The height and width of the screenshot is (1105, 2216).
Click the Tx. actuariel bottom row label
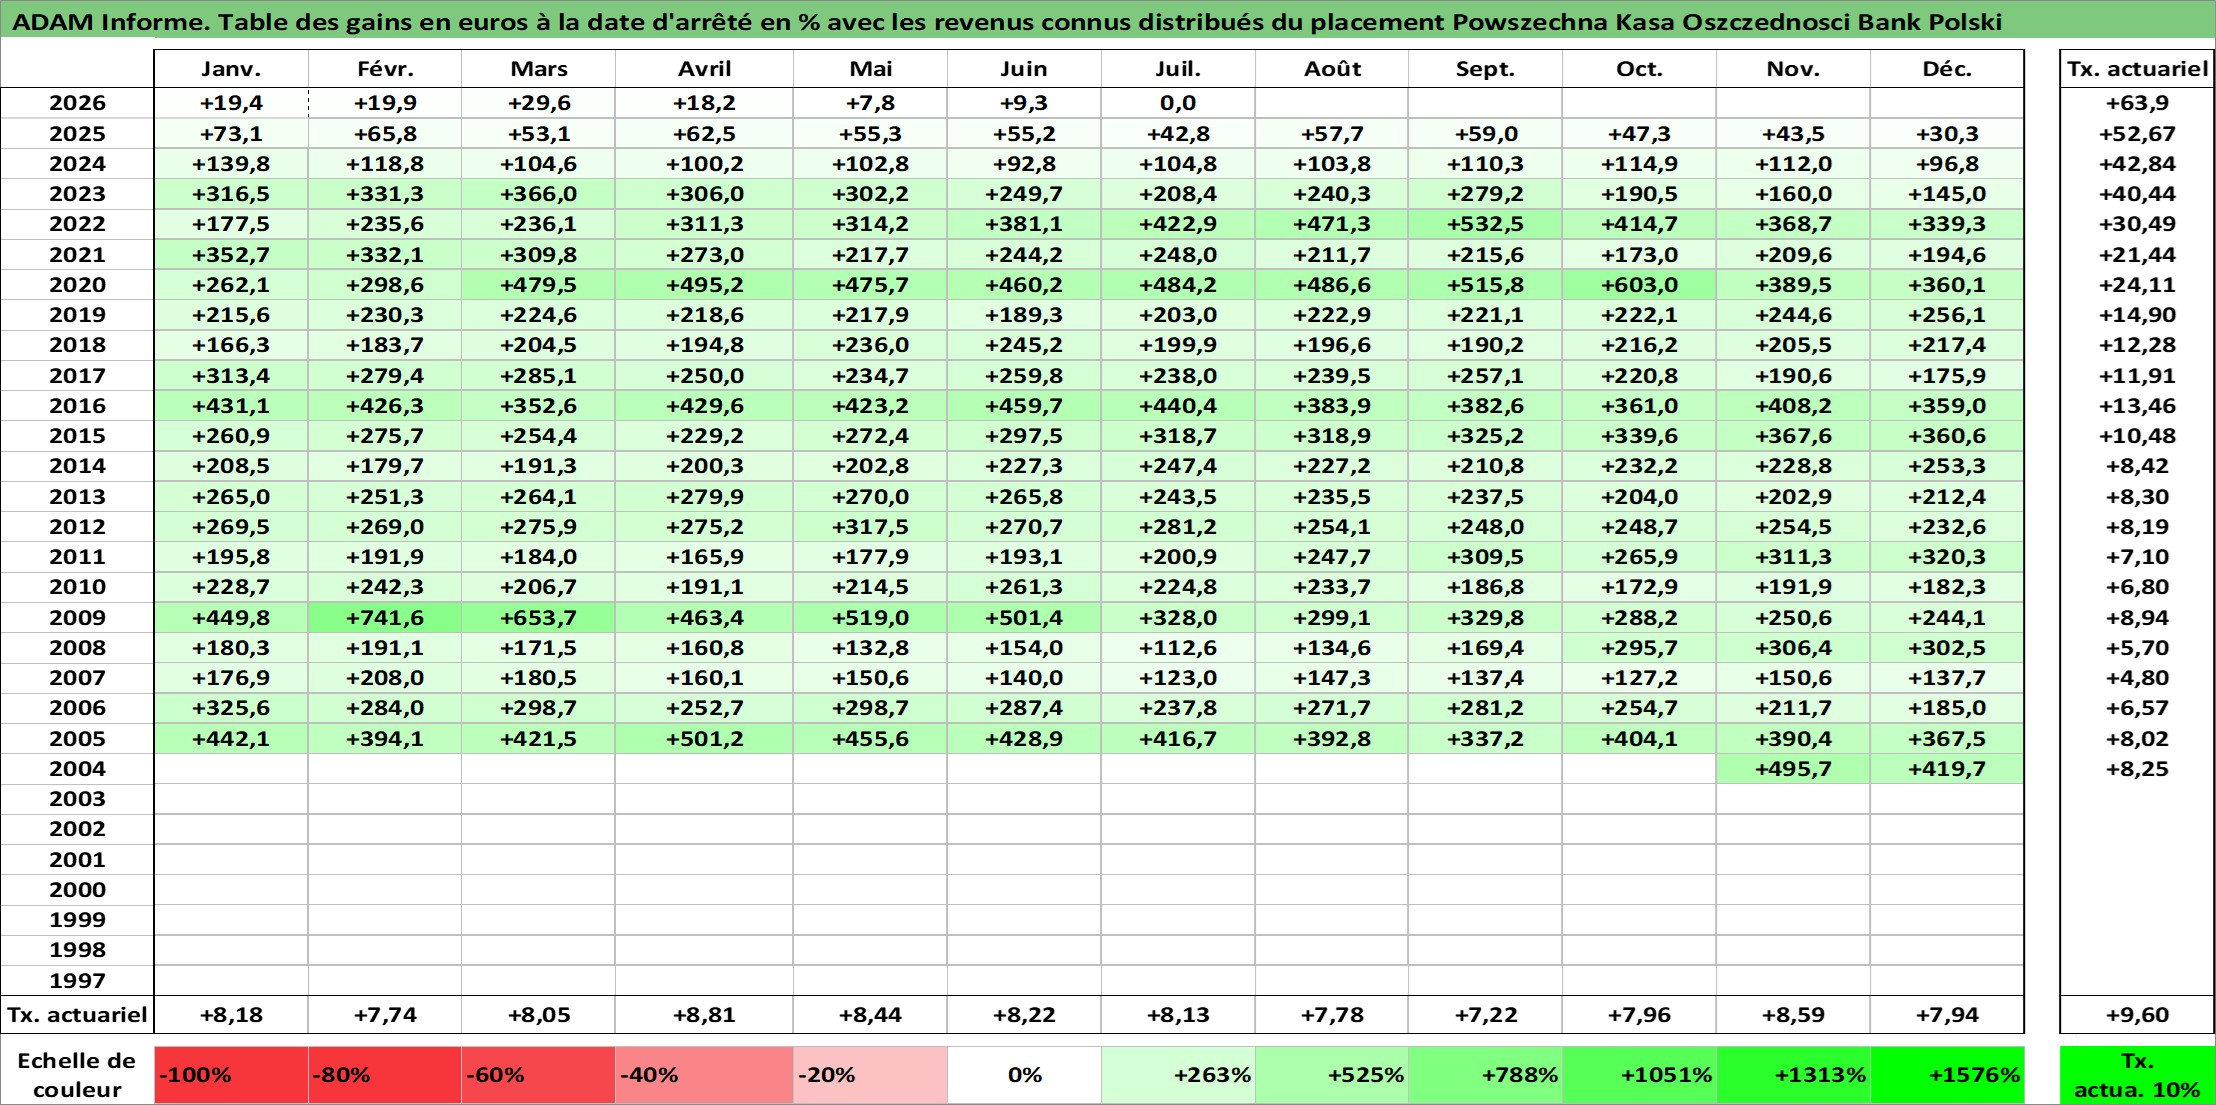(77, 1015)
